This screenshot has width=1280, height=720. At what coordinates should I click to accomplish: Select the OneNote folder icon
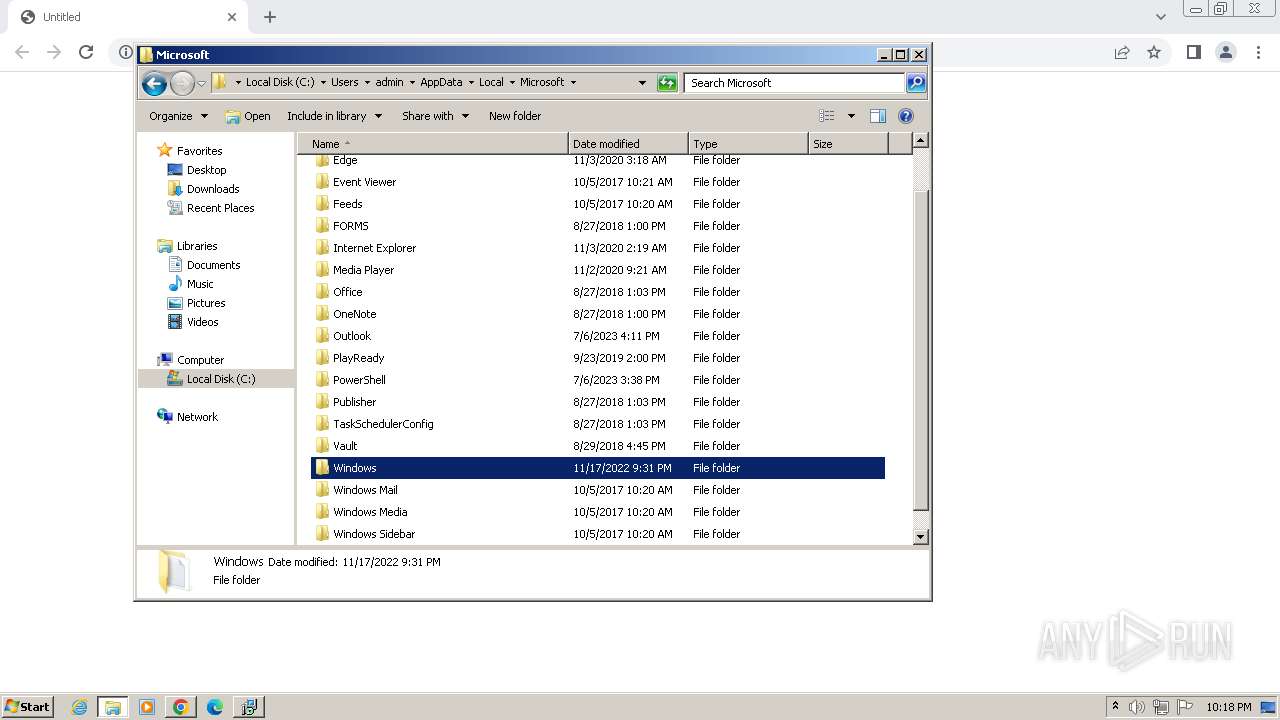point(322,314)
